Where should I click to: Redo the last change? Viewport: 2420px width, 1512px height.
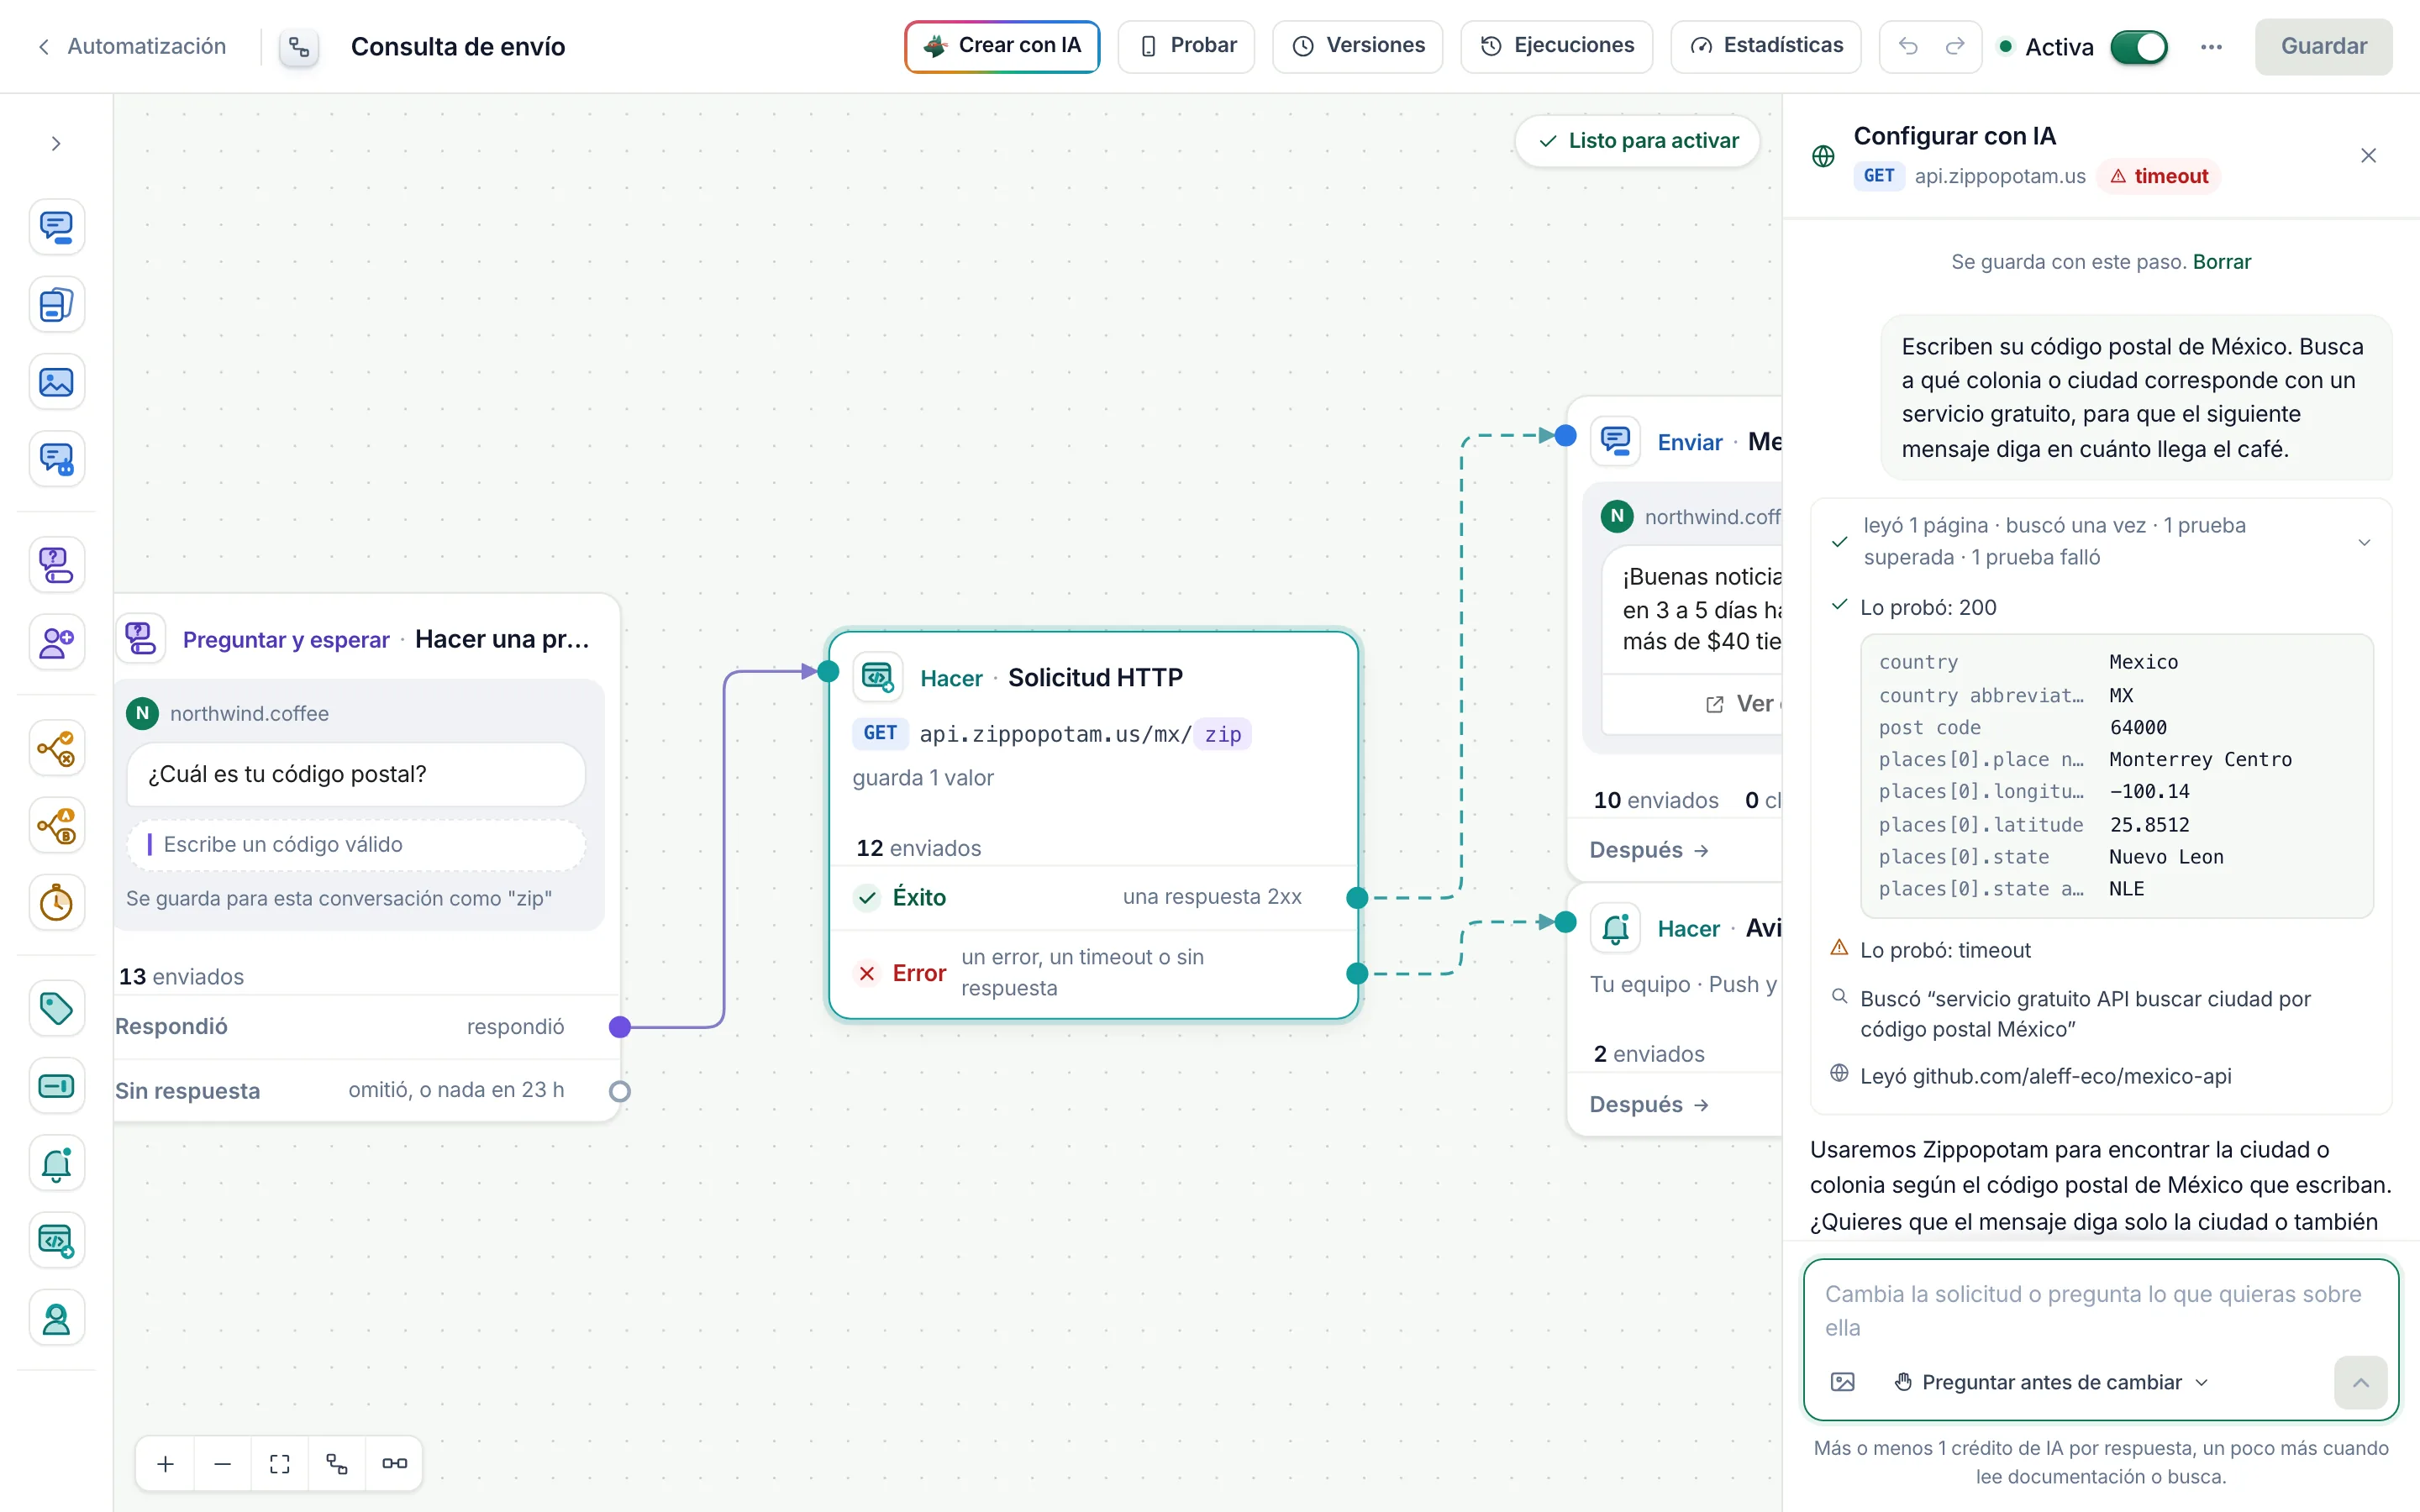pos(1954,46)
